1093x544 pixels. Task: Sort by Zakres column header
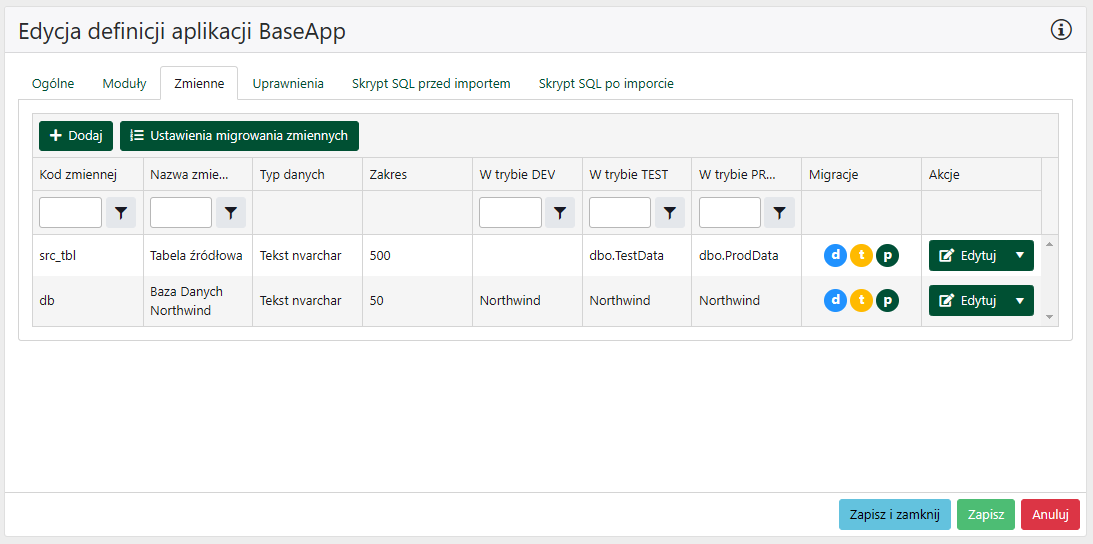(418, 174)
